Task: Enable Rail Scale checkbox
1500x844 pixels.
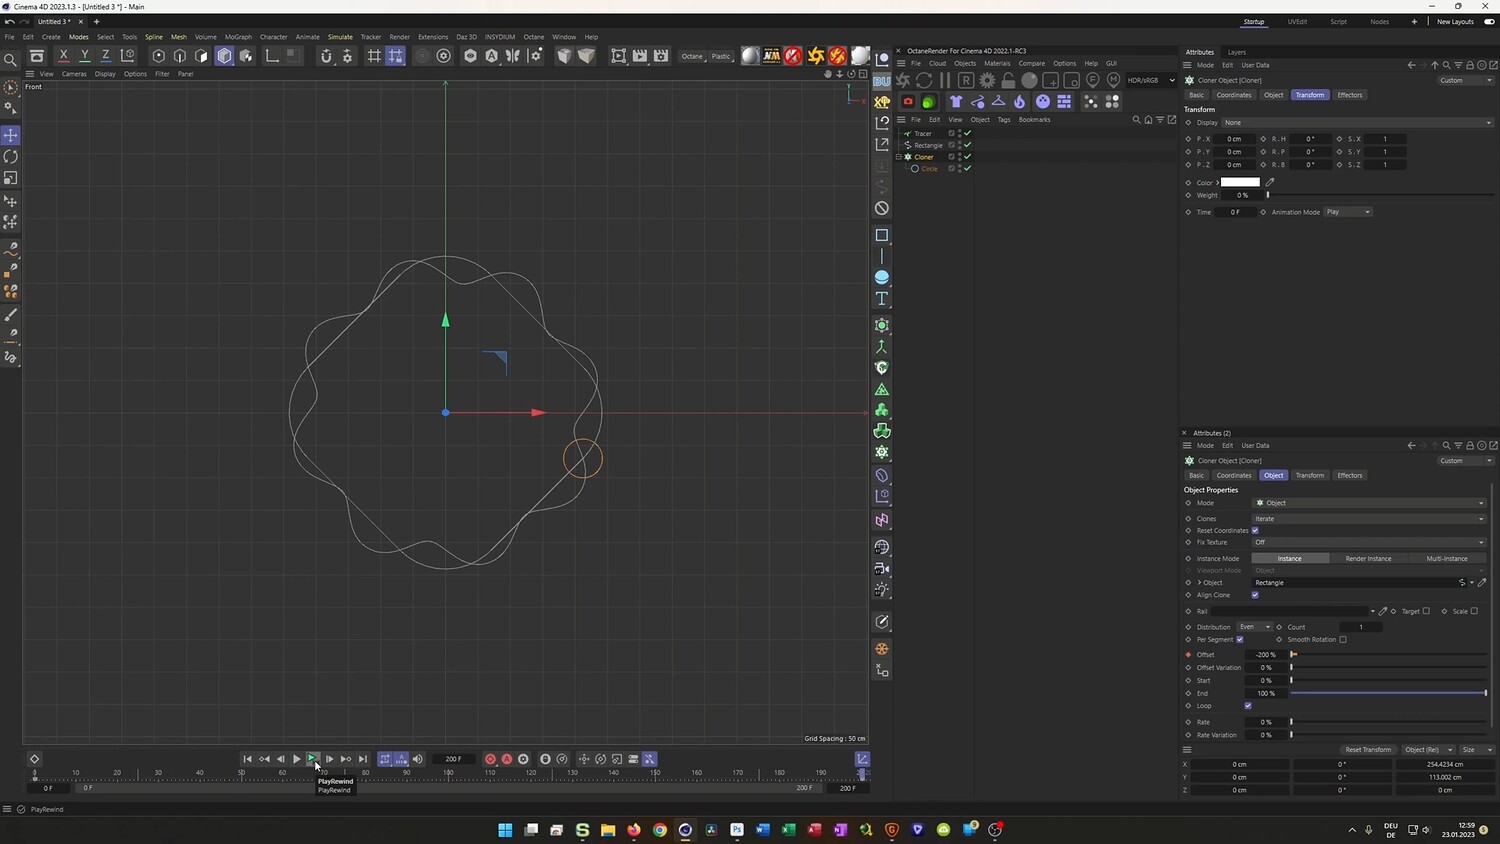Action: click(1474, 611)
